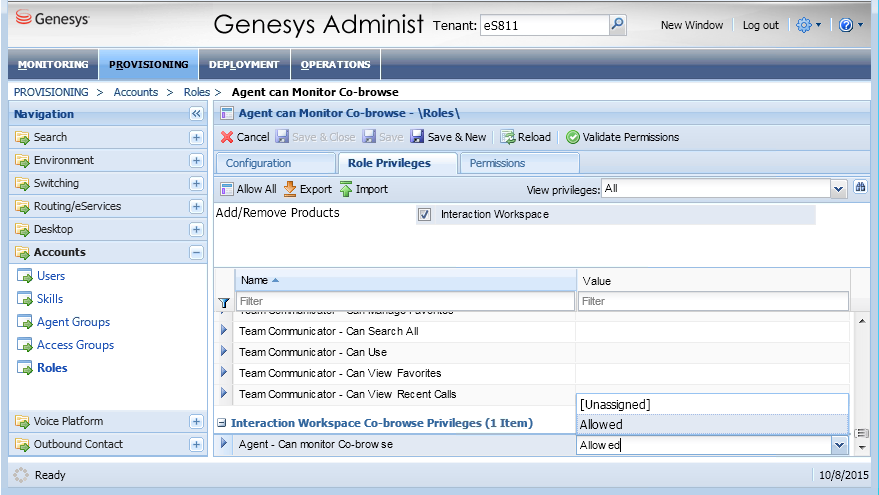Image resolution: width=879 pixels, height=495 pixels.
Task: Open the View privileges dropdown
Action: [x=838, y=189]
